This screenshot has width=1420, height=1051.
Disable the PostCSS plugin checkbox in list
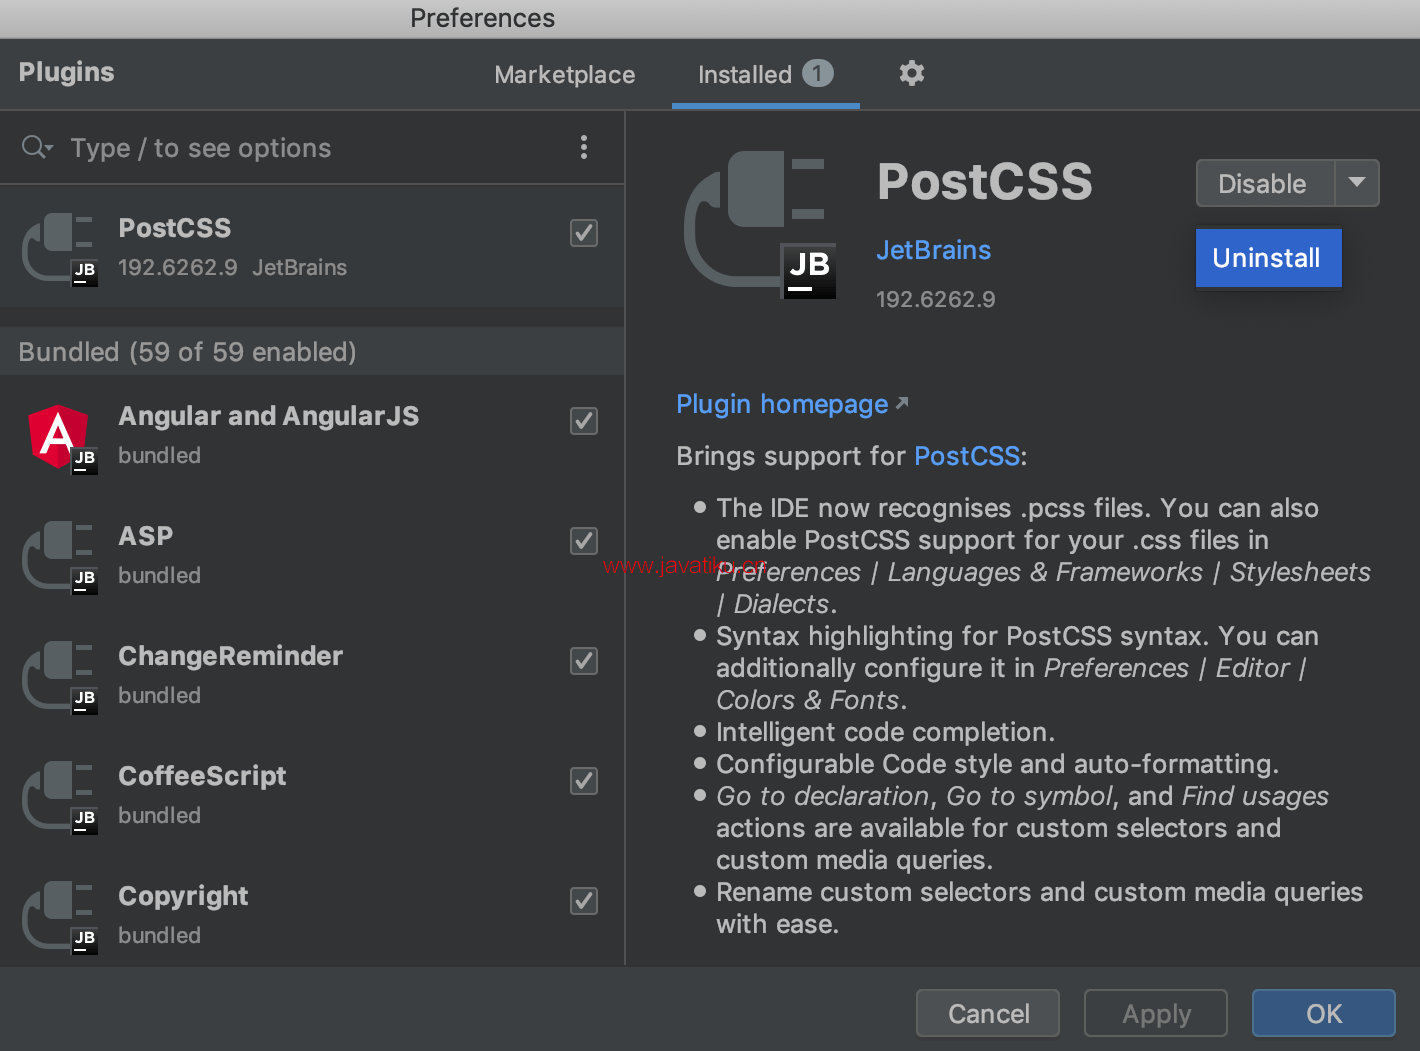[584, 233]
